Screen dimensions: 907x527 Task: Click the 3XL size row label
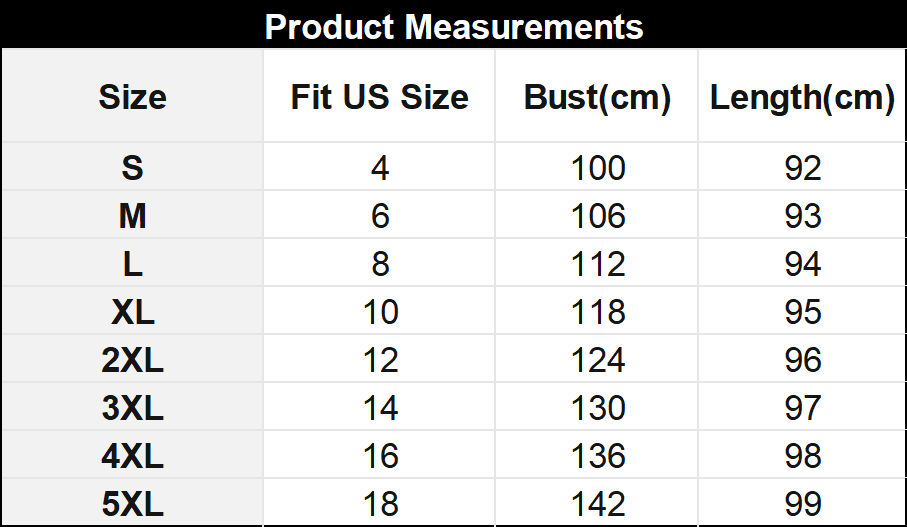coord(132,408)
